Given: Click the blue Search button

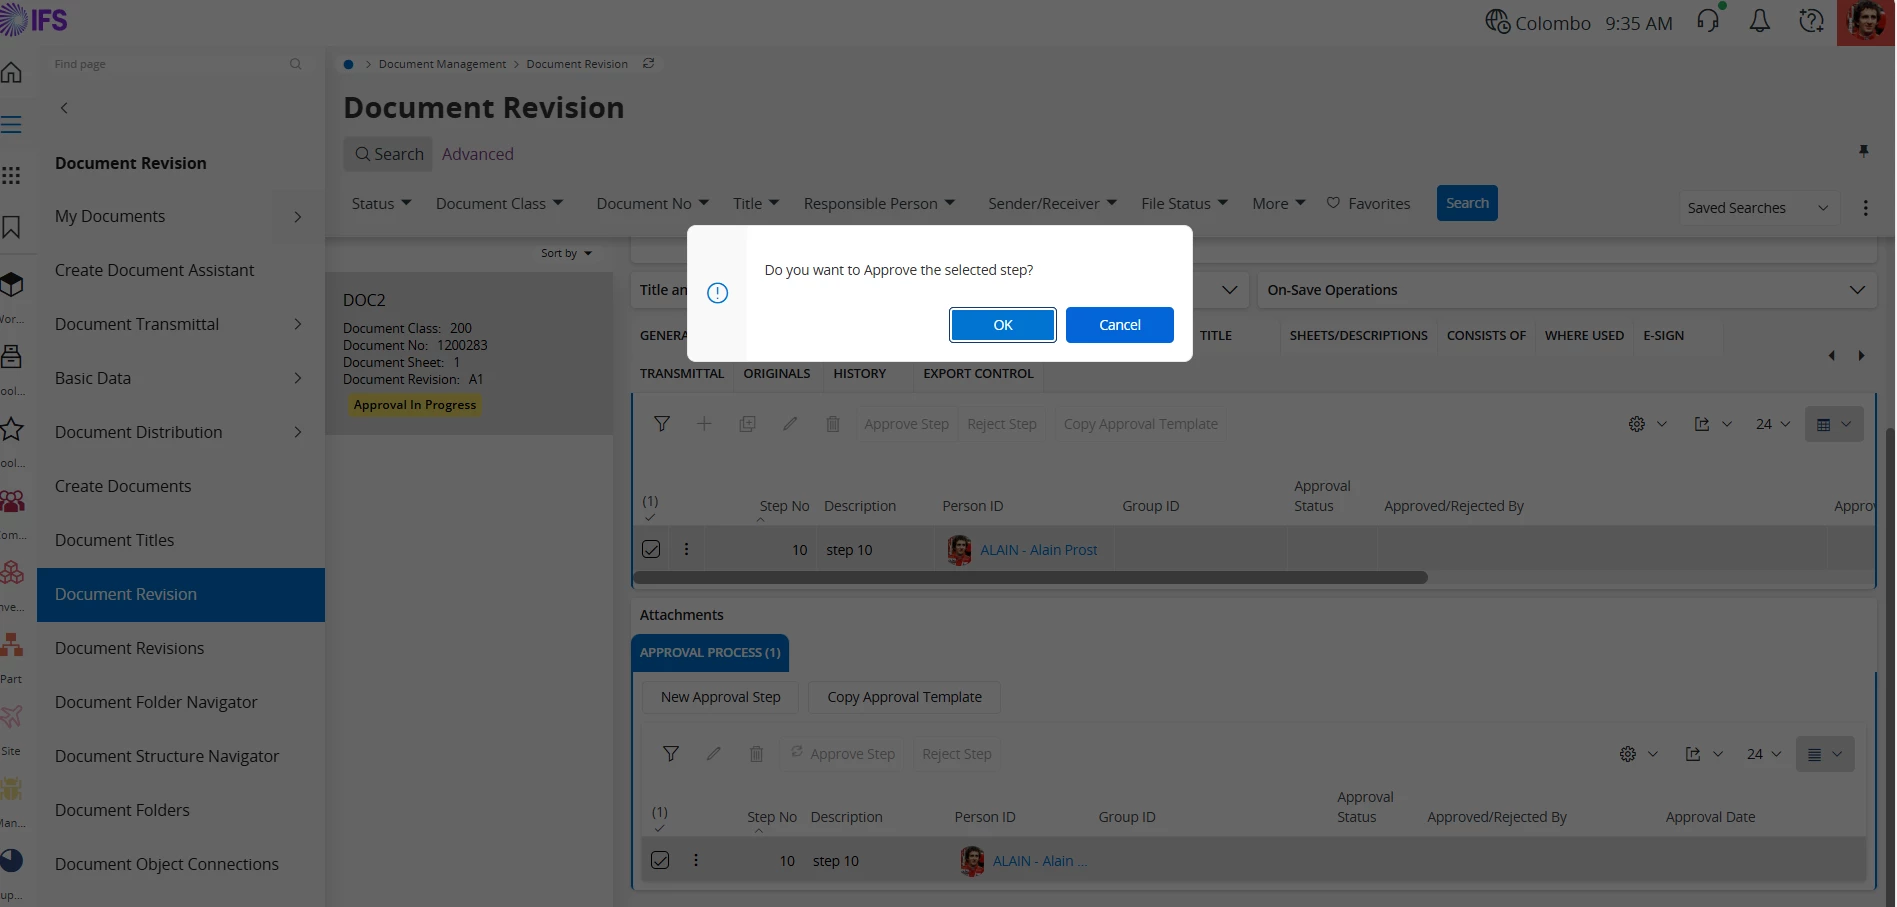Looking at the screenshot, I should pyautogui.click(x=1467, y=203).
